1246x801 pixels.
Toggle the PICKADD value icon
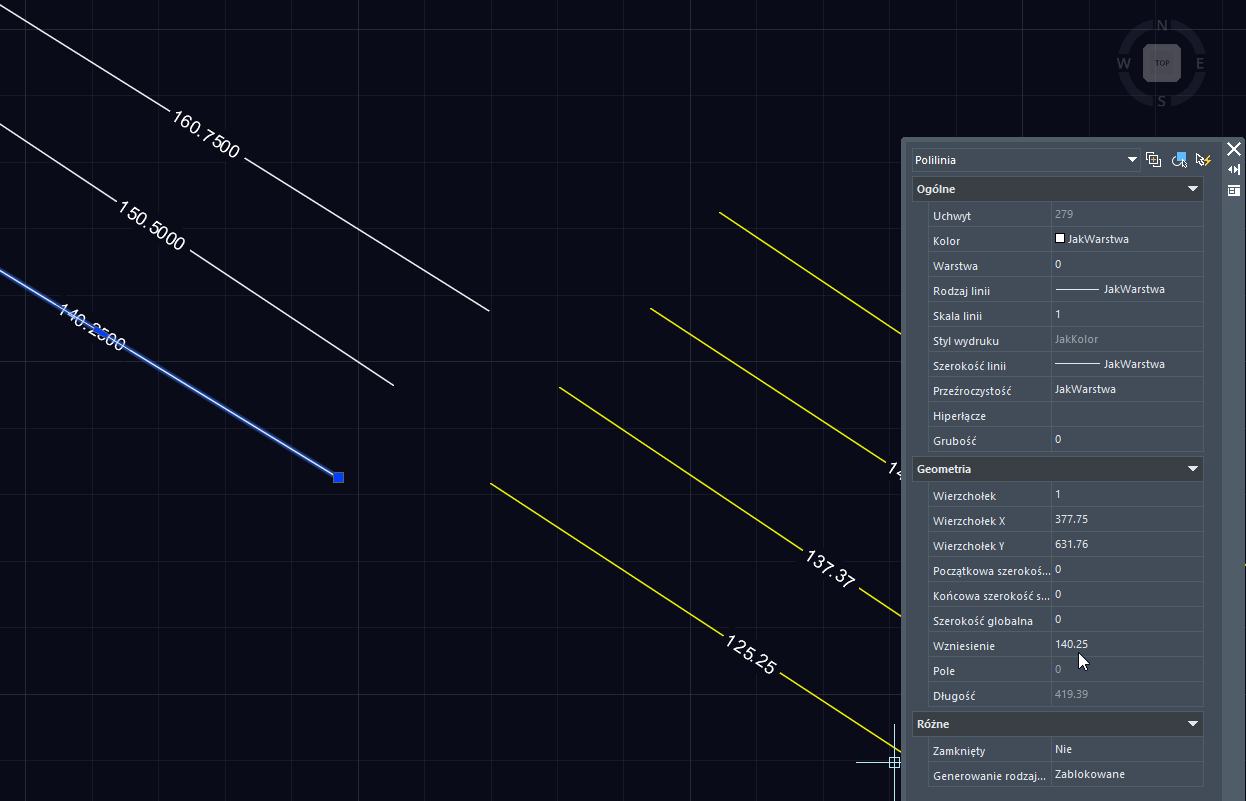pos(1153,160)
